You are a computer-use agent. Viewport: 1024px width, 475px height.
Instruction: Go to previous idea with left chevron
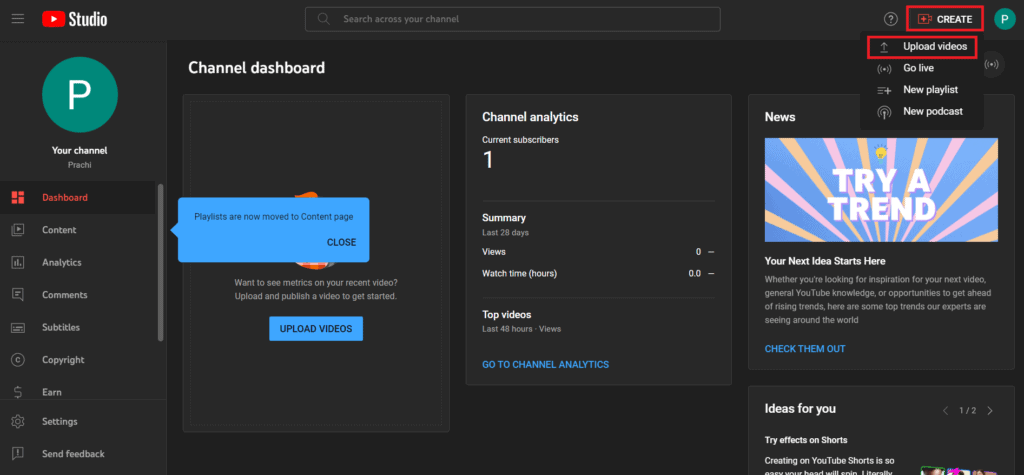tap(945, 410)
